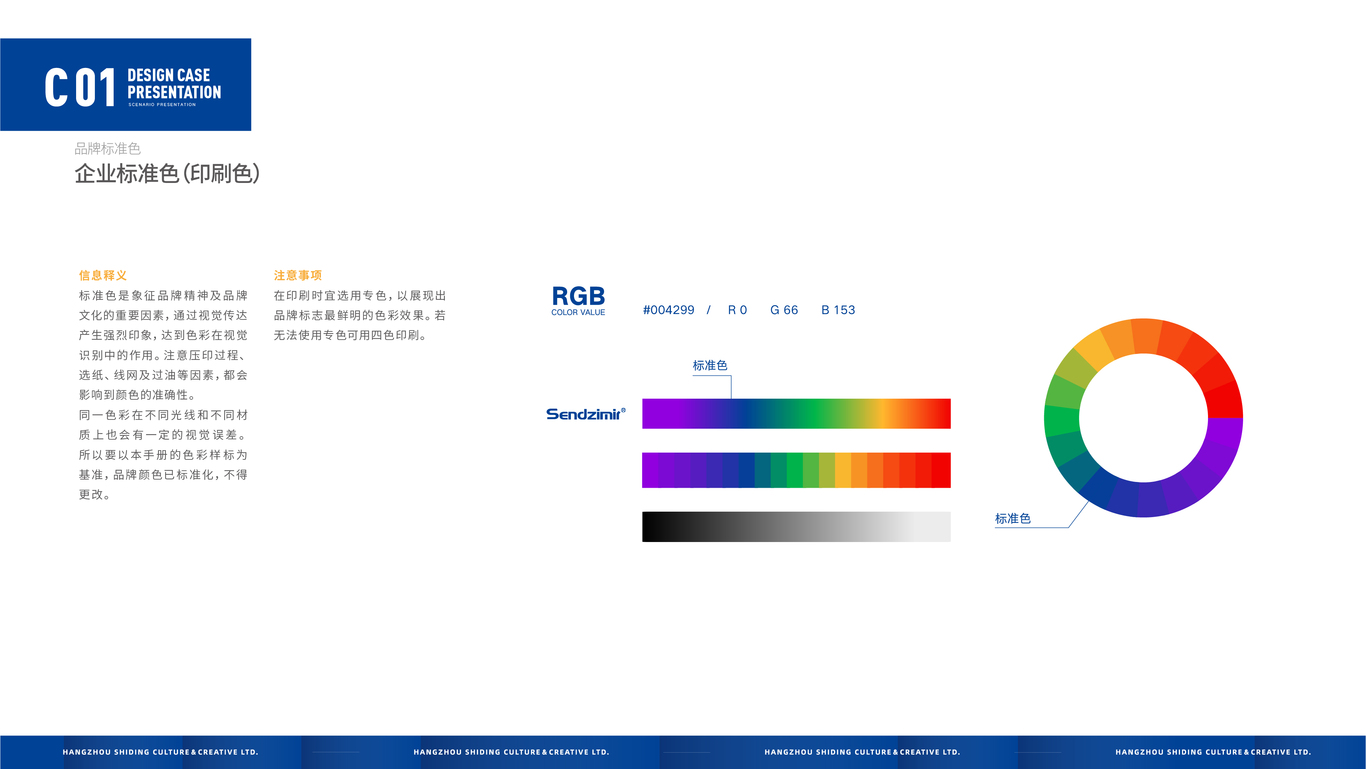Select the C 01 section number
Image resolution: width=1366 pixels, height=769 pixels.
coord(81,88)
